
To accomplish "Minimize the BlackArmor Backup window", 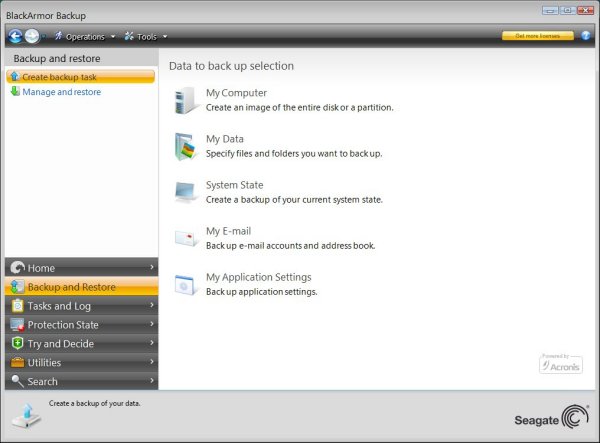I will 550,10.
